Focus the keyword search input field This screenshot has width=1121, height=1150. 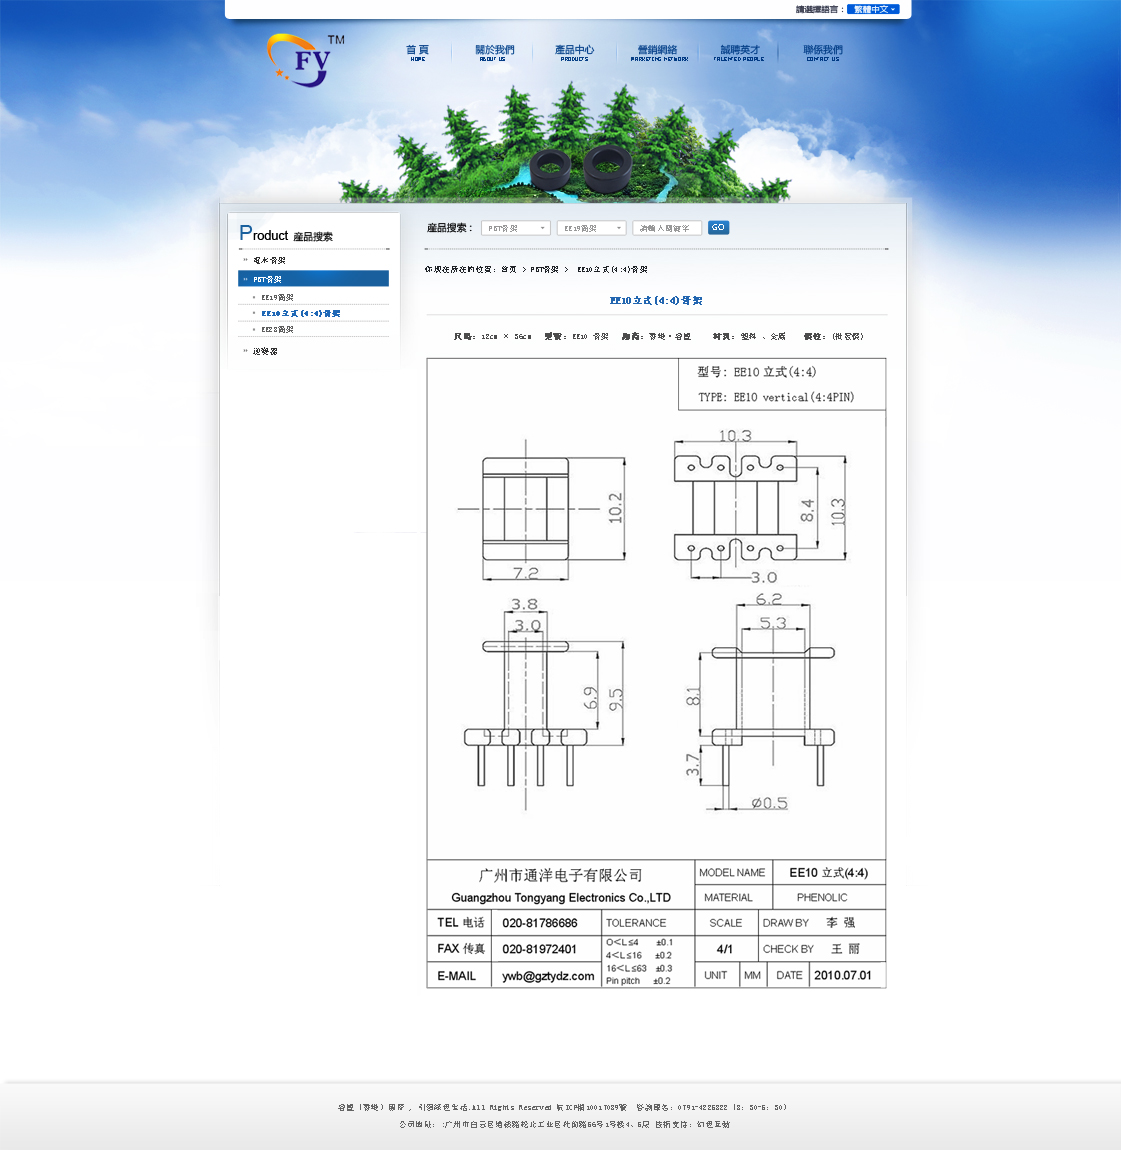point(667,228)
